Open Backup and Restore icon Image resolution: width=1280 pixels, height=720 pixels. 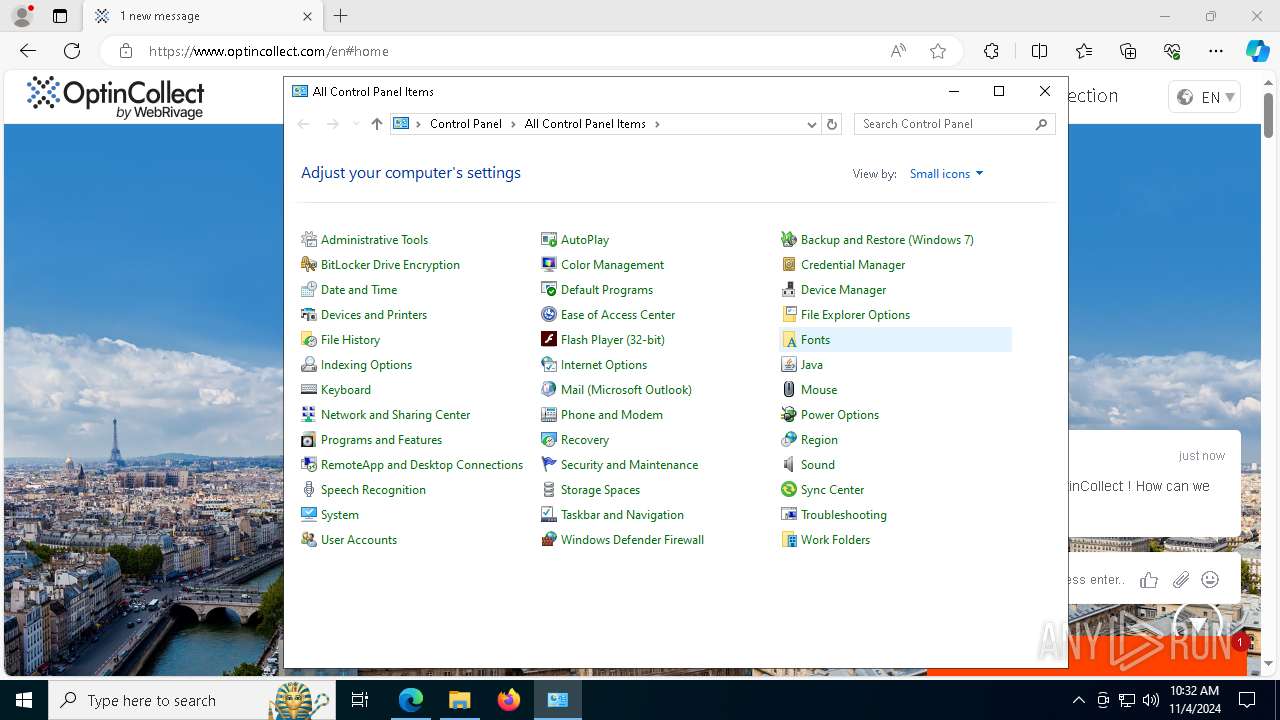coord(789,240)
